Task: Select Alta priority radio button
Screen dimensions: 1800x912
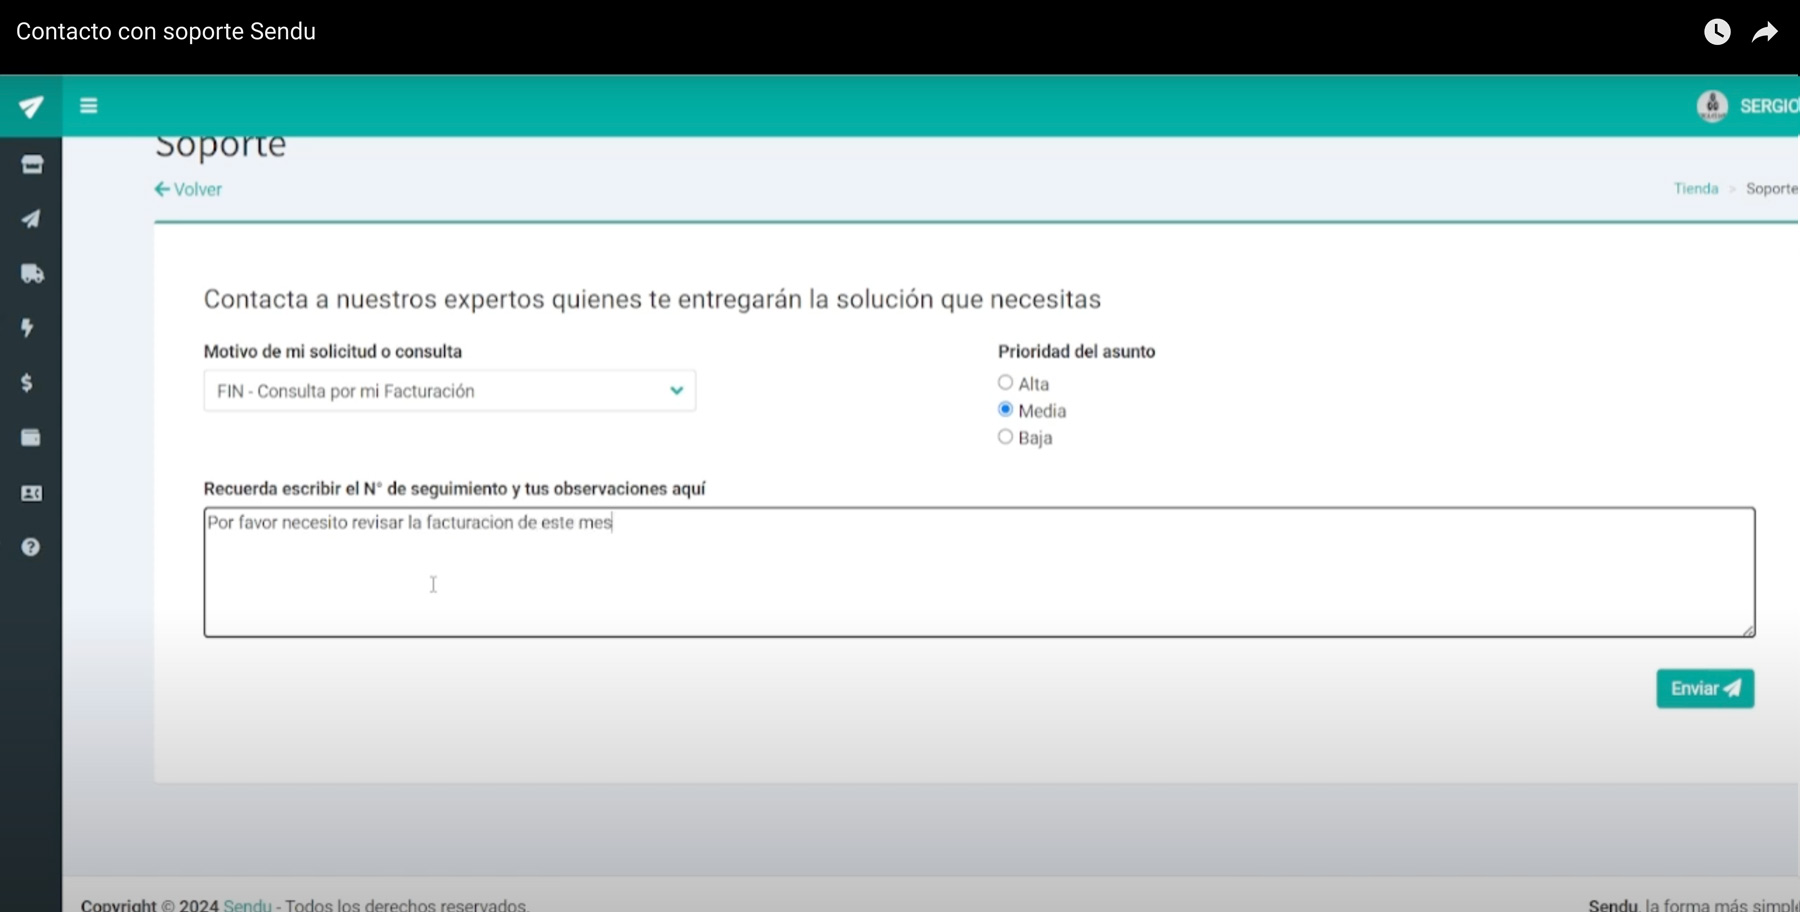Action: (1005, 383)
